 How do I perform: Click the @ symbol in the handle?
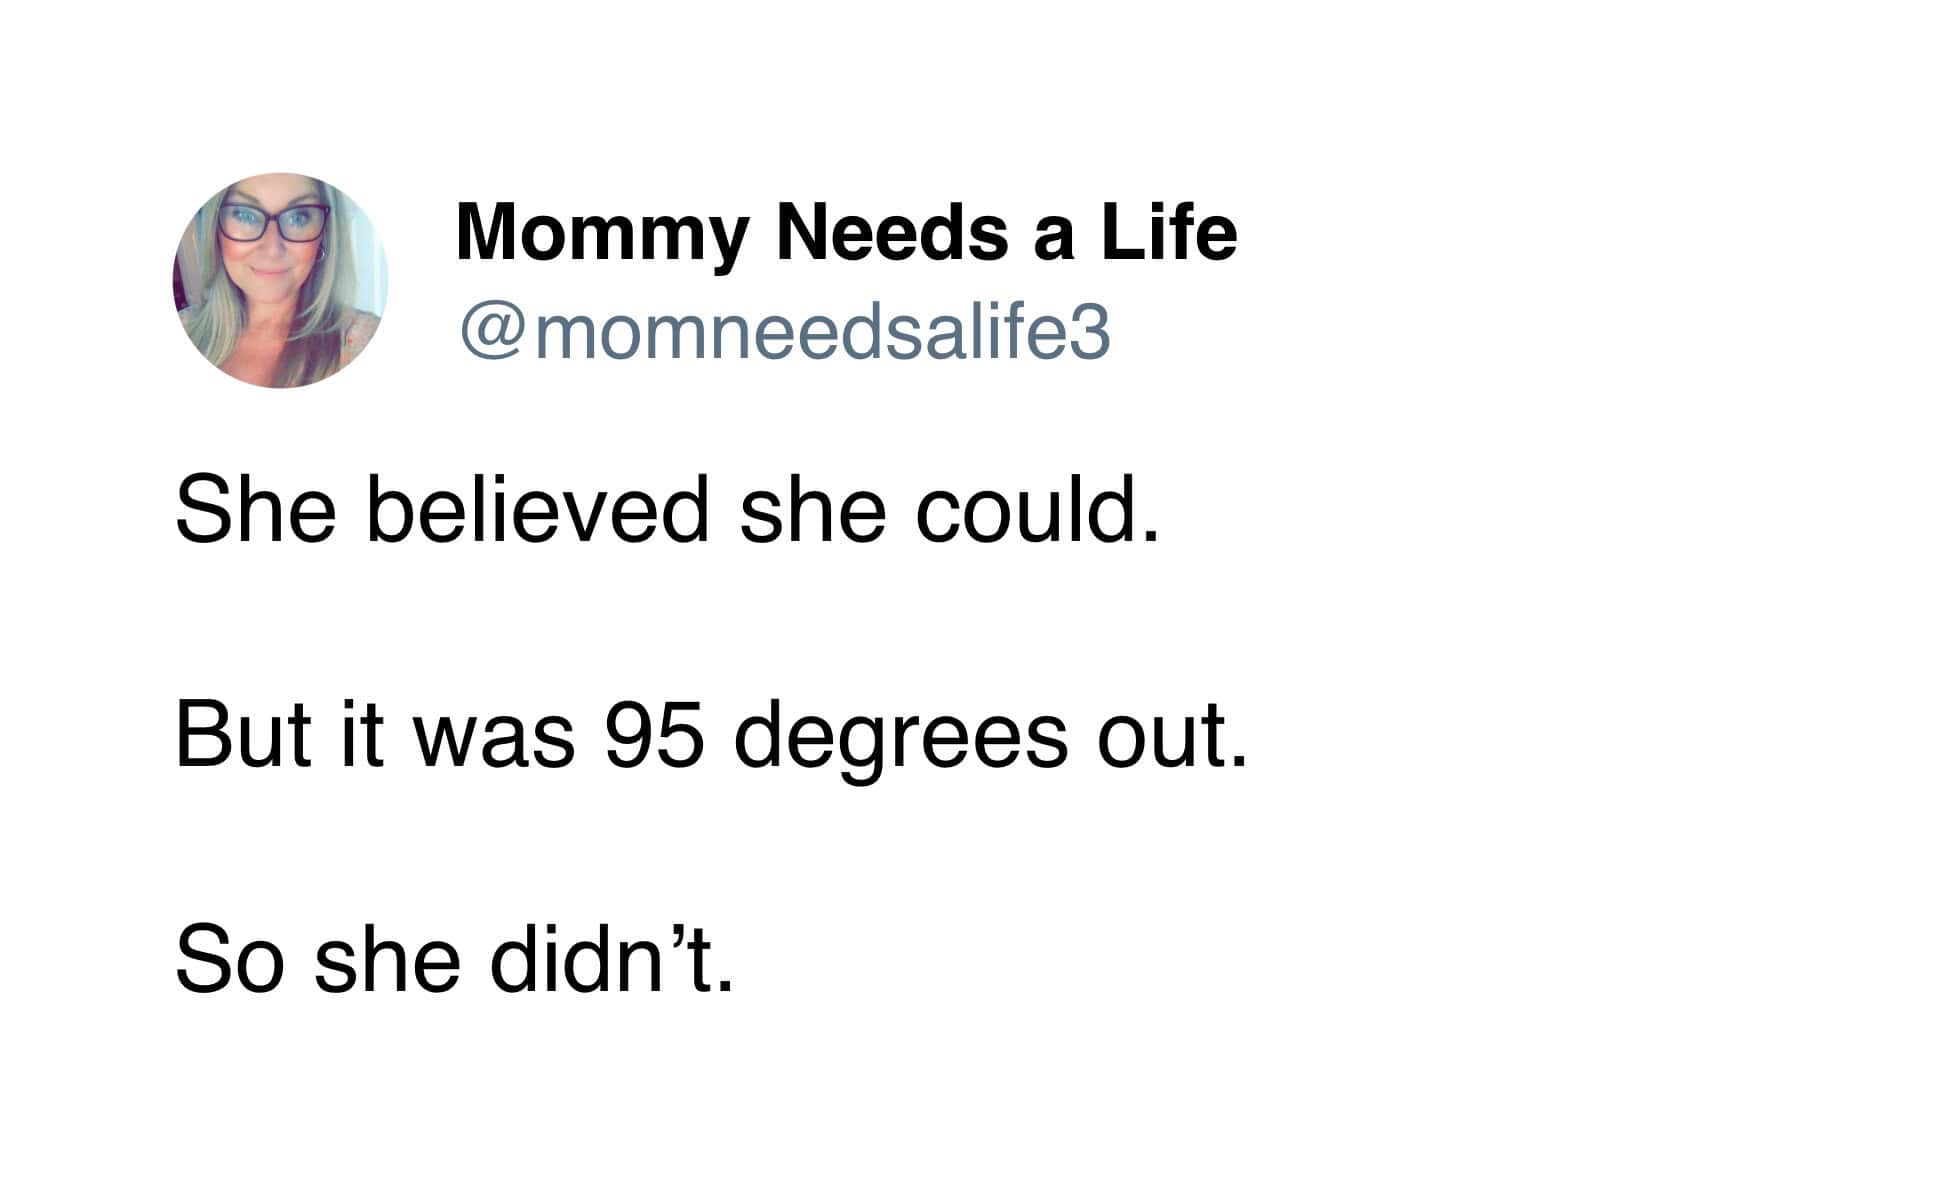click(x=492, y=334)
